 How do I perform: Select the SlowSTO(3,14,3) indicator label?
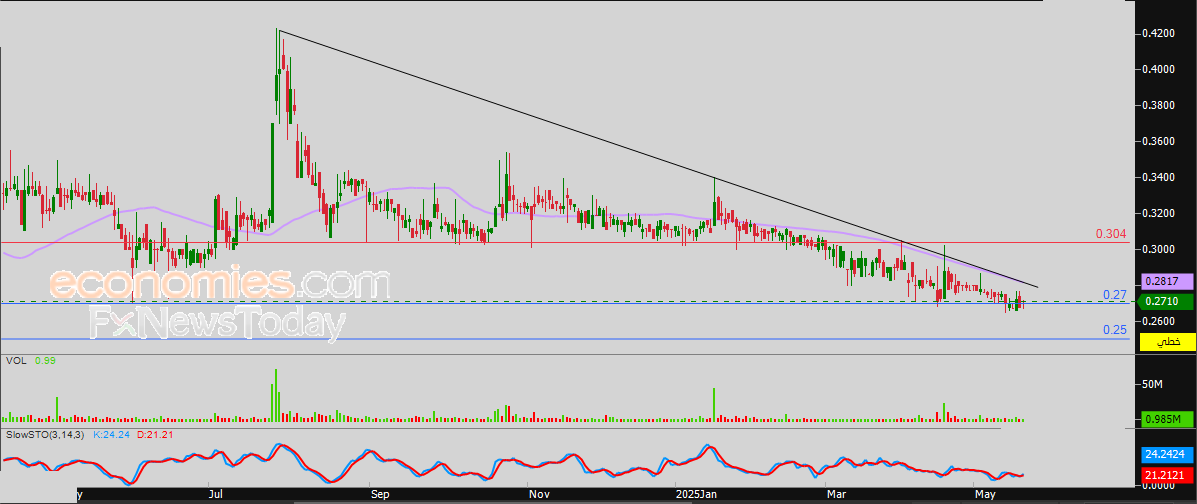[x=47, y=435]
